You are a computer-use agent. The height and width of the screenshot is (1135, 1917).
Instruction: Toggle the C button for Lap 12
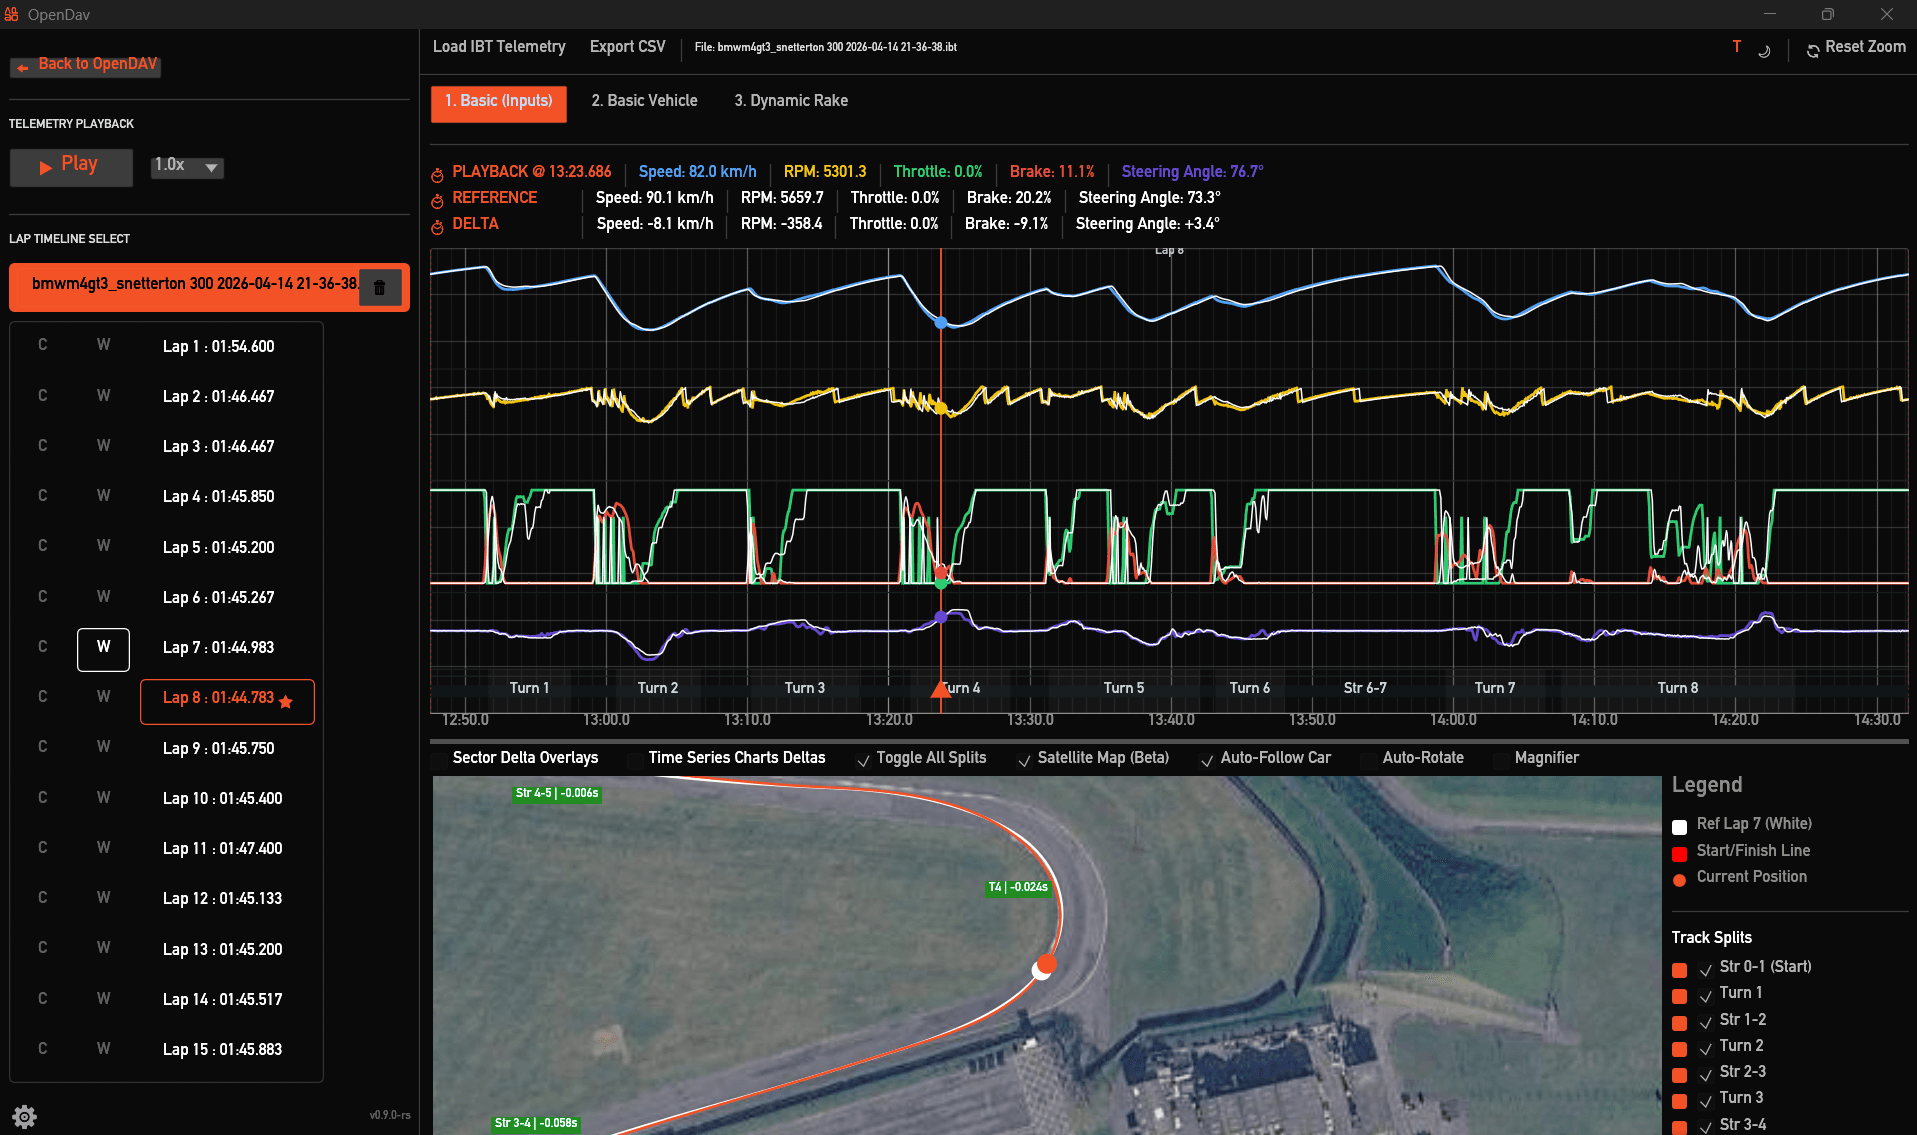[43, 898]
